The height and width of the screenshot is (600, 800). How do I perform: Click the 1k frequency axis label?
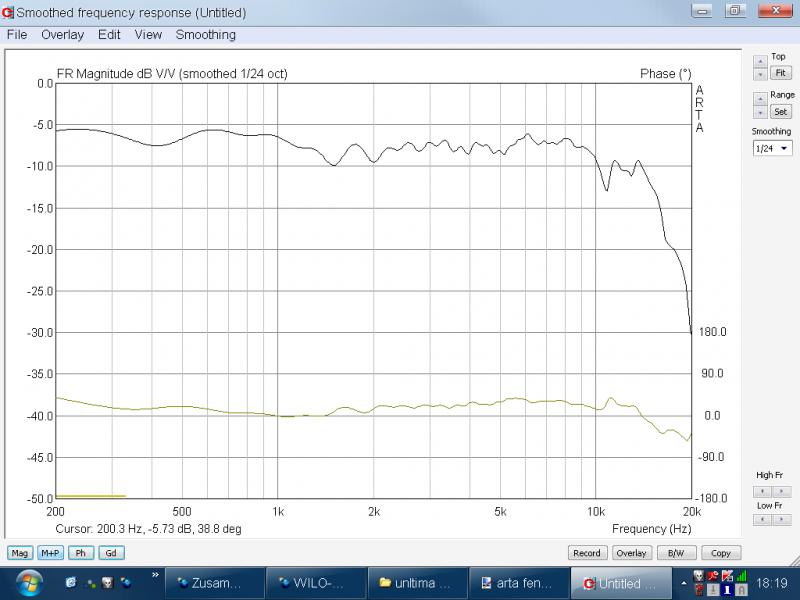(278, 512)
